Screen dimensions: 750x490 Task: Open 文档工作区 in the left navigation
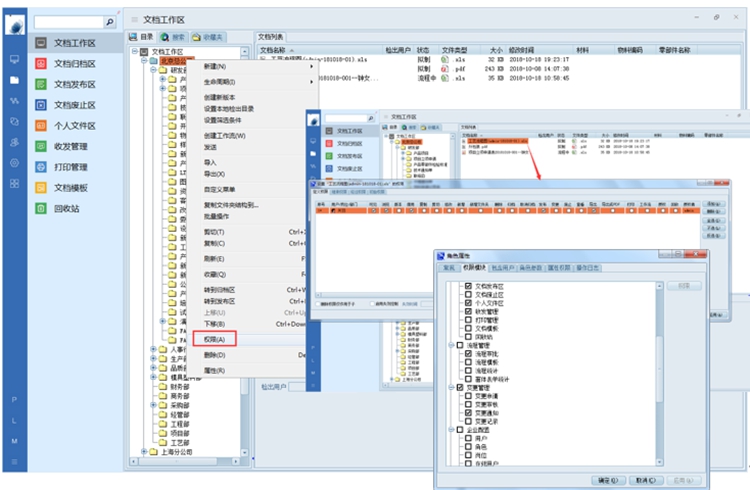point(74,43)
